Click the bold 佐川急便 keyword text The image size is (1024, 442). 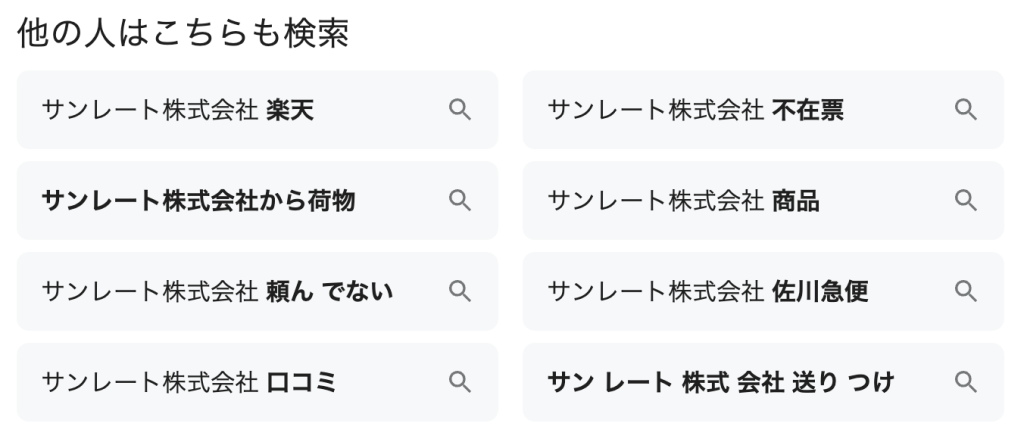point(821,291)
